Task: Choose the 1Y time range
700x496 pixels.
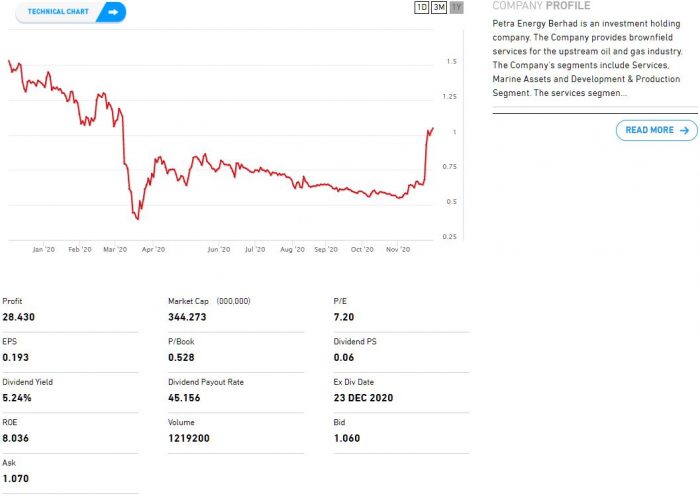Action: [x=456, y=7]
